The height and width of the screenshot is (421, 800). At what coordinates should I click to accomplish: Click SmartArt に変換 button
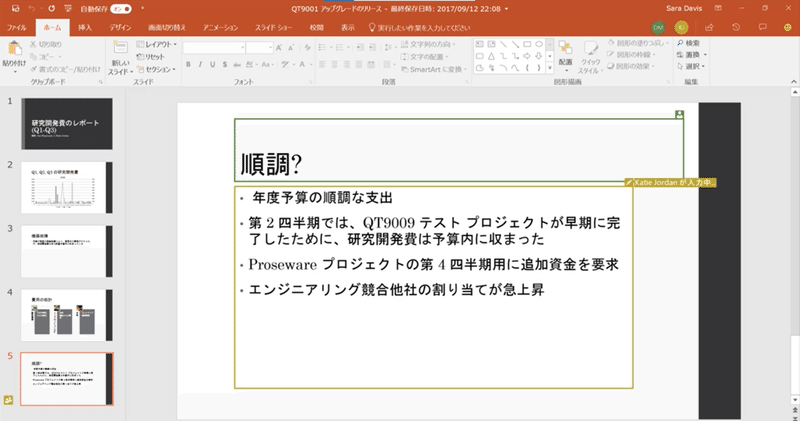434,69
